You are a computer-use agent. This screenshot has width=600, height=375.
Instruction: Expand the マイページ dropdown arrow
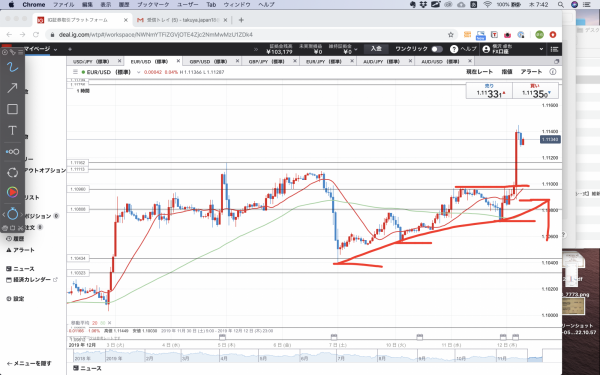tap(55, 49)
